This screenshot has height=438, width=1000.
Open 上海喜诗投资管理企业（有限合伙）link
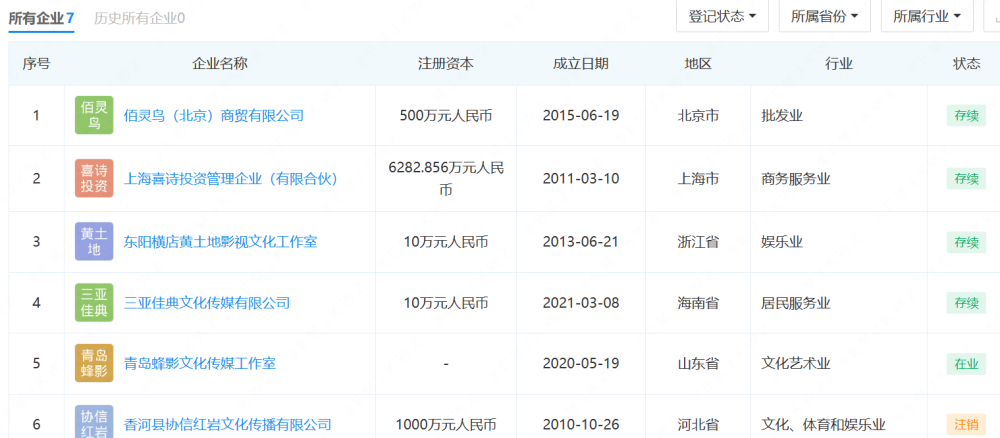(230, 179)
